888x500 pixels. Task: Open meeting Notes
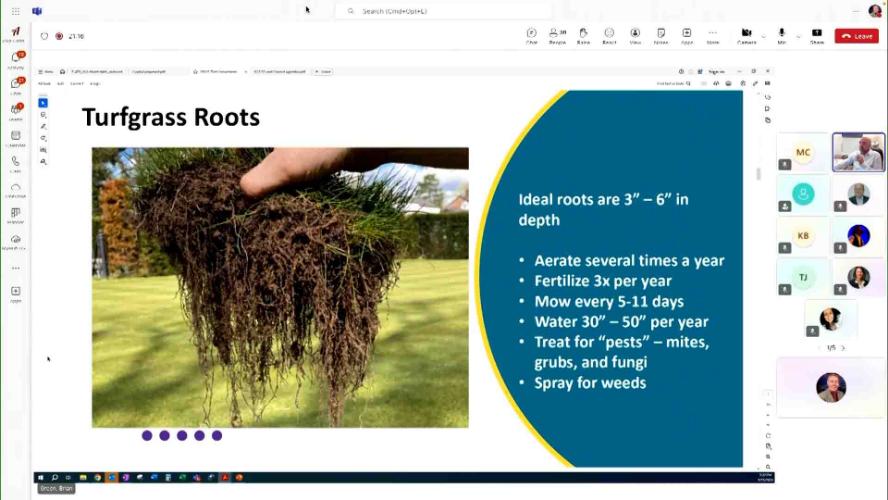pyautogui.click(x=661, y=35)
